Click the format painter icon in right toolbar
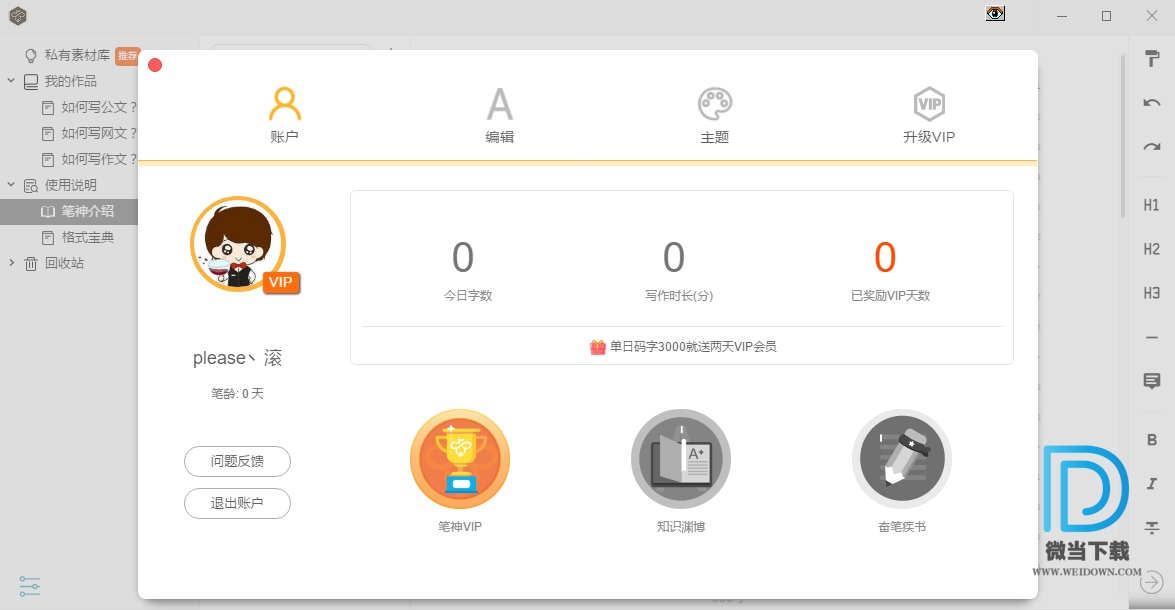Image resolution: width=1175 pixels, height=610 pixels. coord(1152,59)
